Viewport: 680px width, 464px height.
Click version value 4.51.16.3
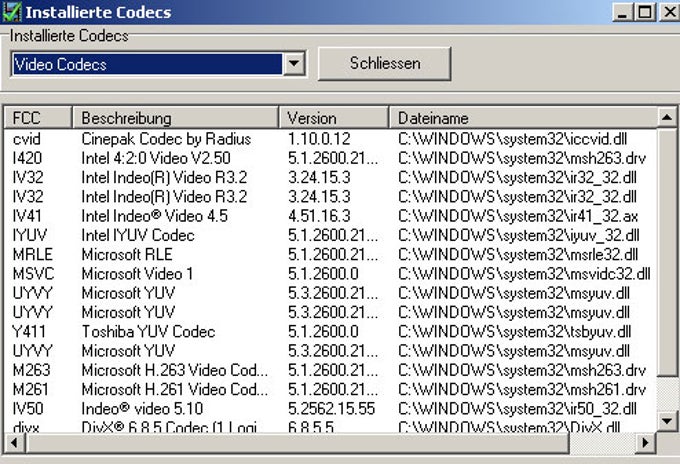pos(319,216)
